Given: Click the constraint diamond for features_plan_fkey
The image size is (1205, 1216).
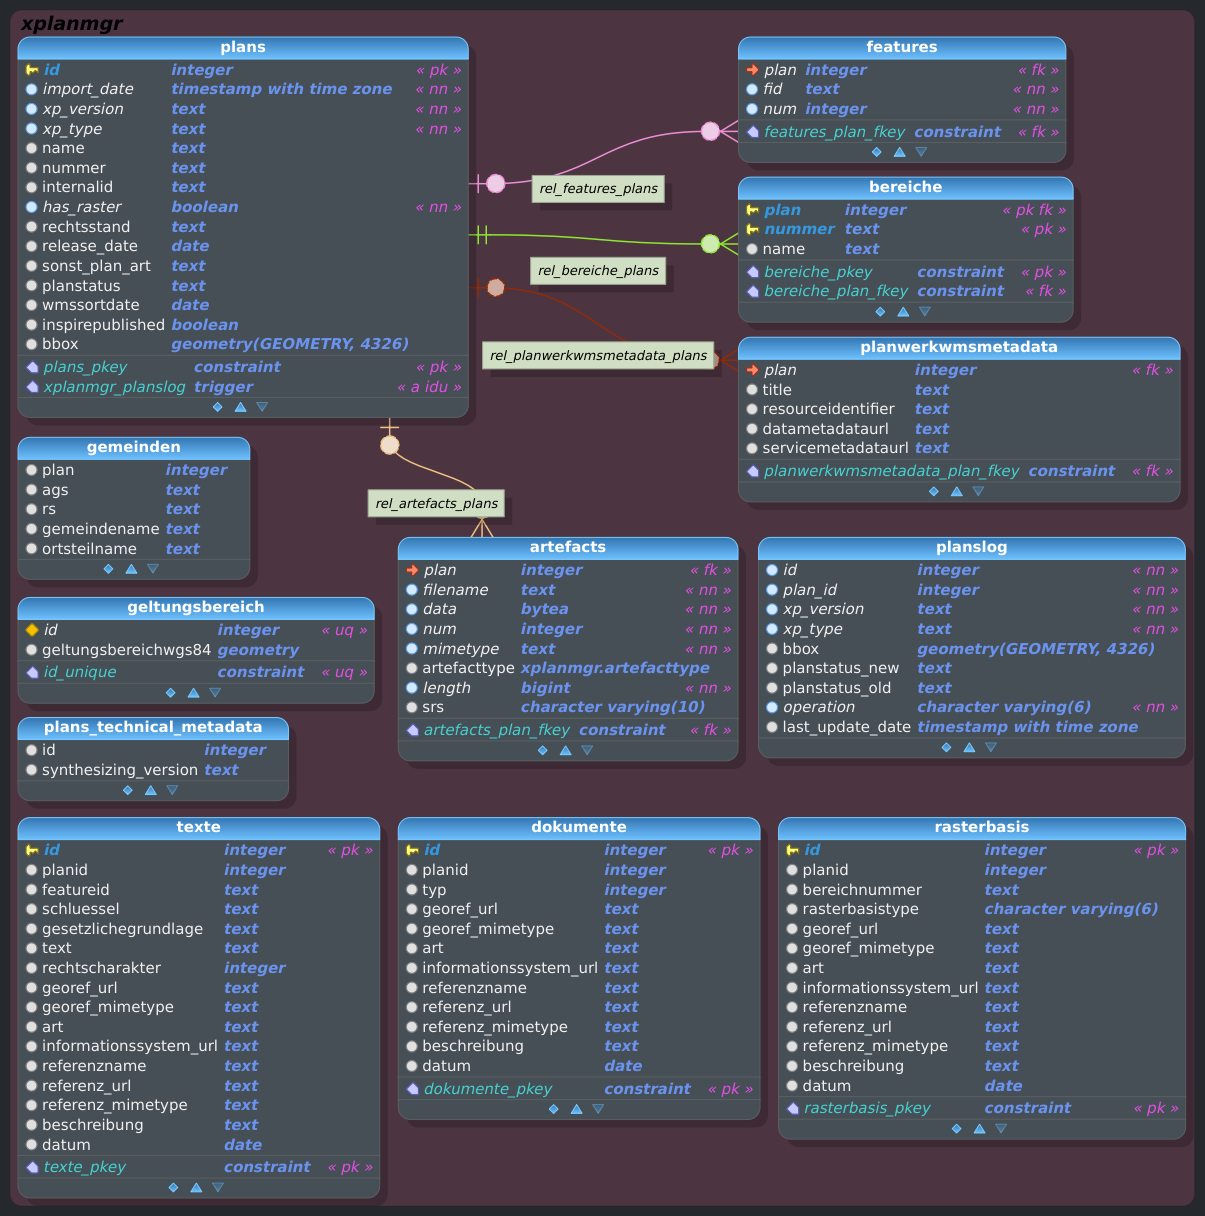Looking at the screenshot, I should [753, 132].
